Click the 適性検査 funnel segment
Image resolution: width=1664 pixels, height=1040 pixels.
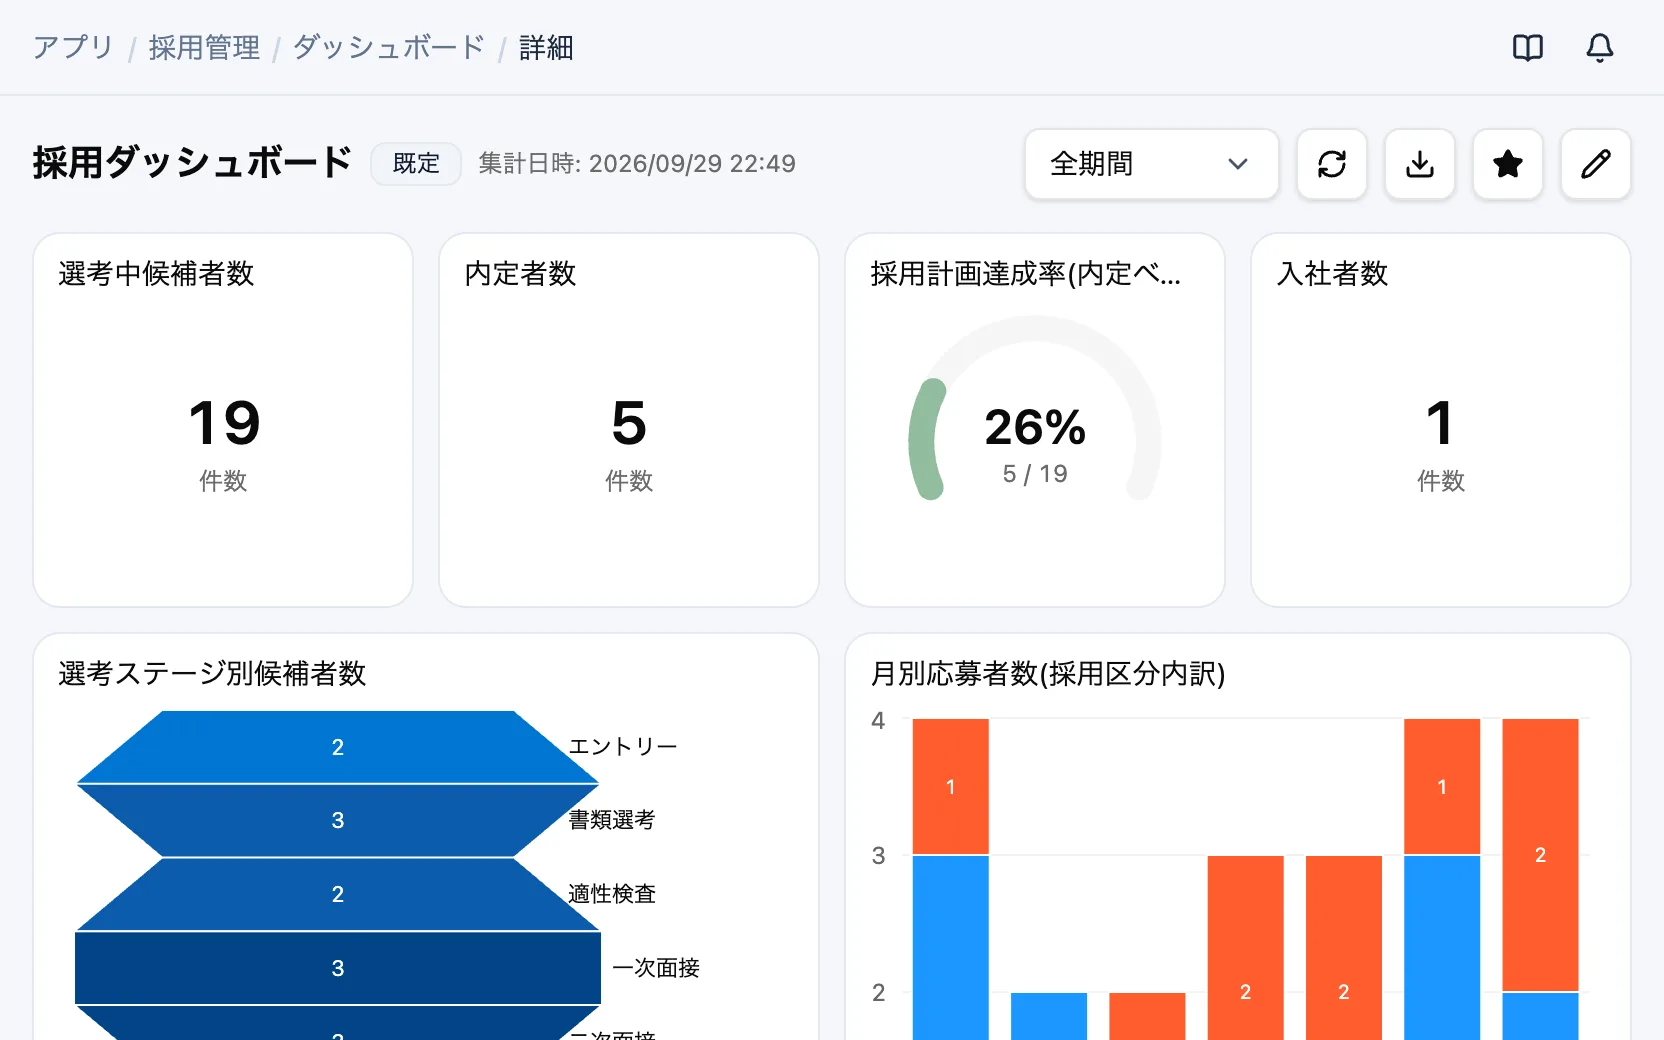(338, 894)
